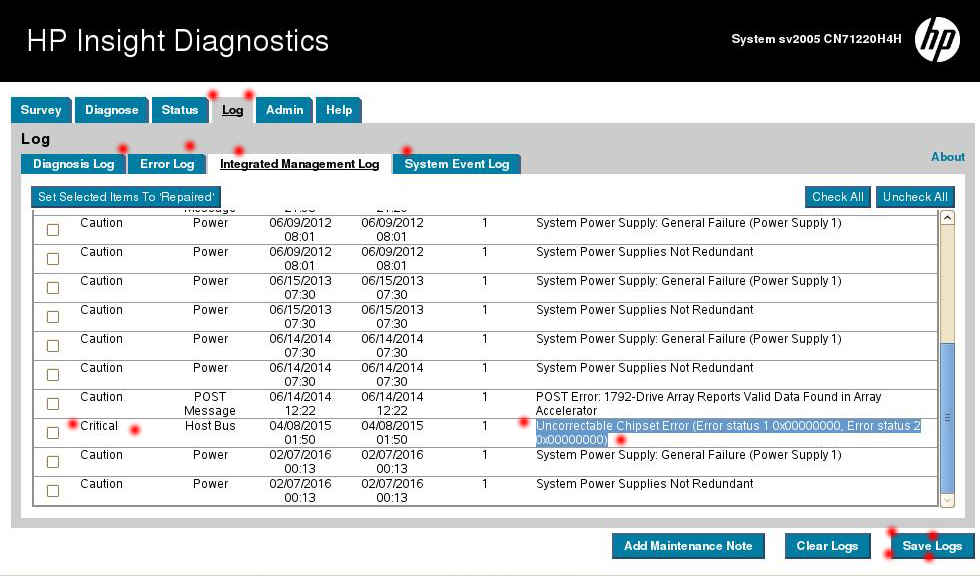
Task: Check the 06/09/2012 Not Redundant row checkbox
Action: [53, 259]
